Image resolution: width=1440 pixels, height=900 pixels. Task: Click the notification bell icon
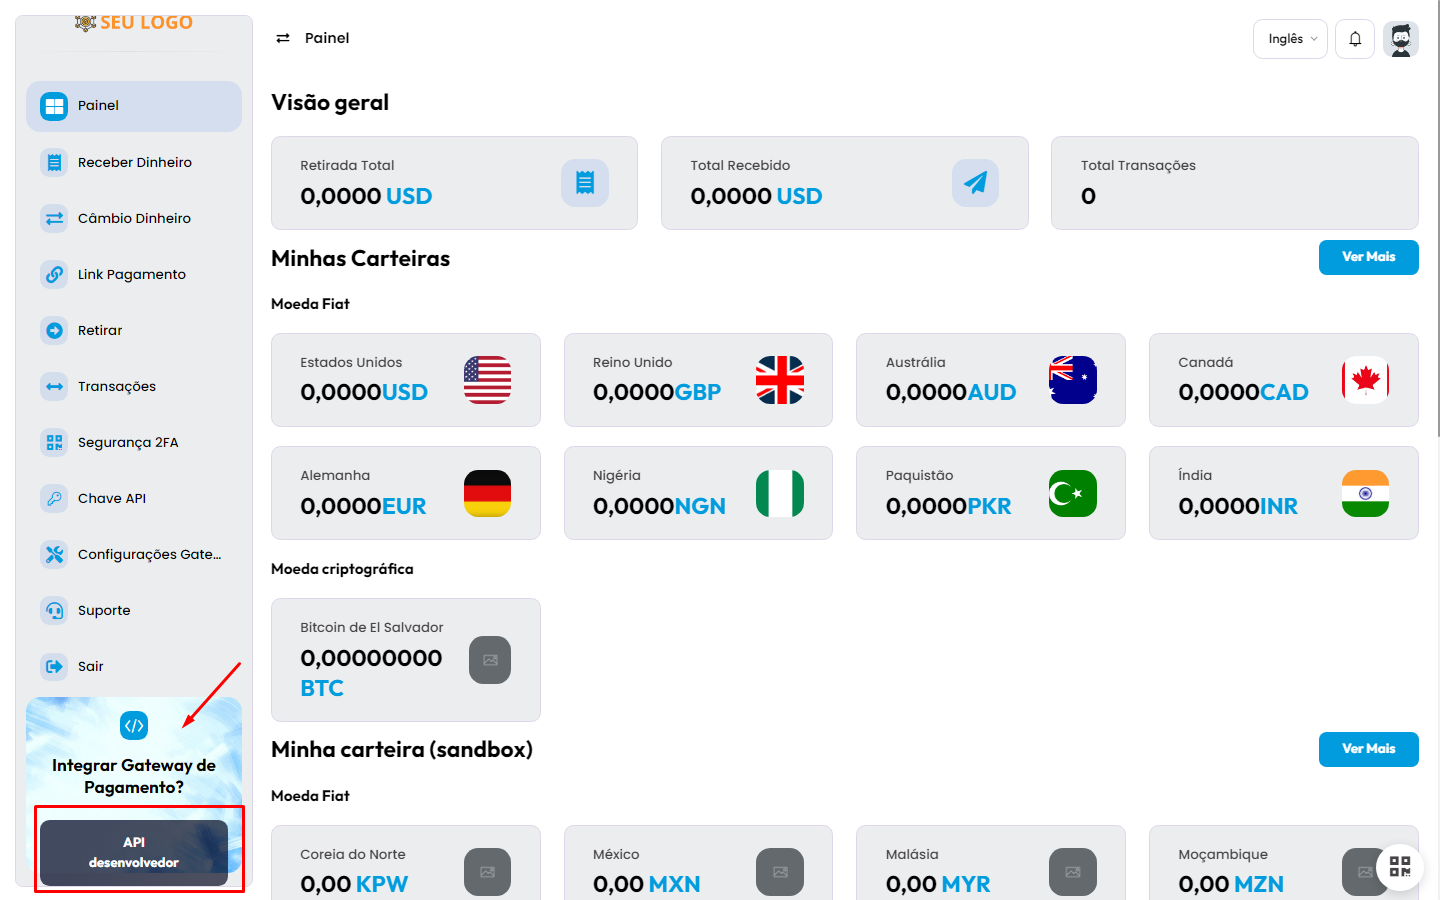(1355, 39)
